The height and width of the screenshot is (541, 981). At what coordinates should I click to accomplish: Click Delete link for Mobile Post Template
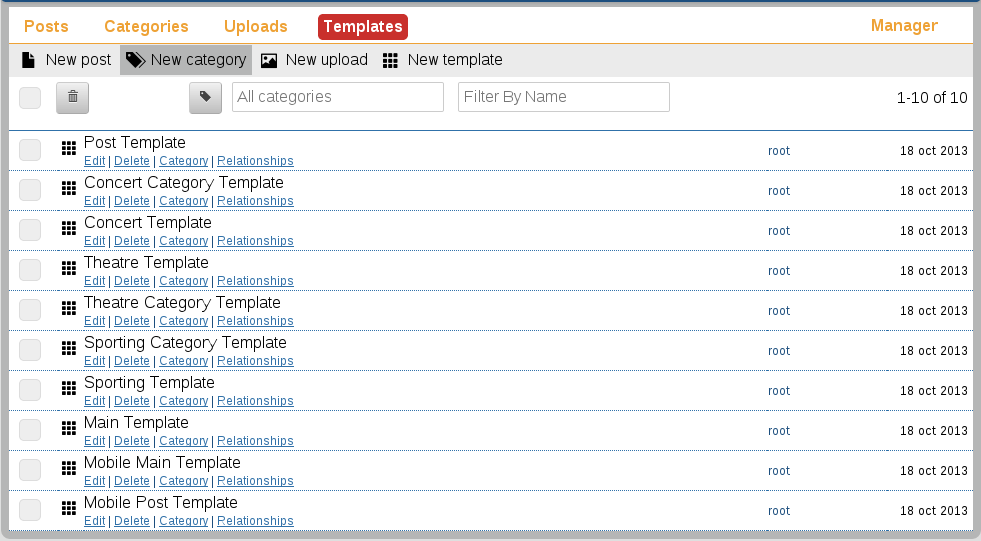[132, 521]
